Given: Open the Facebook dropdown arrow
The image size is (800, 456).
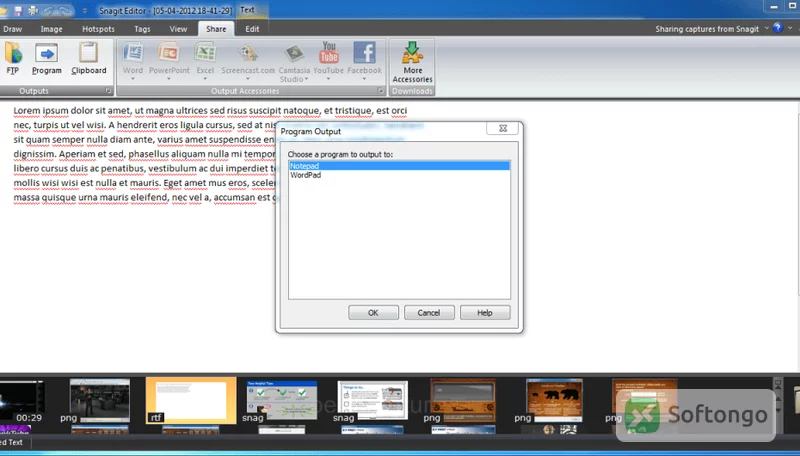Looking at the screenshot, I should pyautogui.click(x=364, y=79).
